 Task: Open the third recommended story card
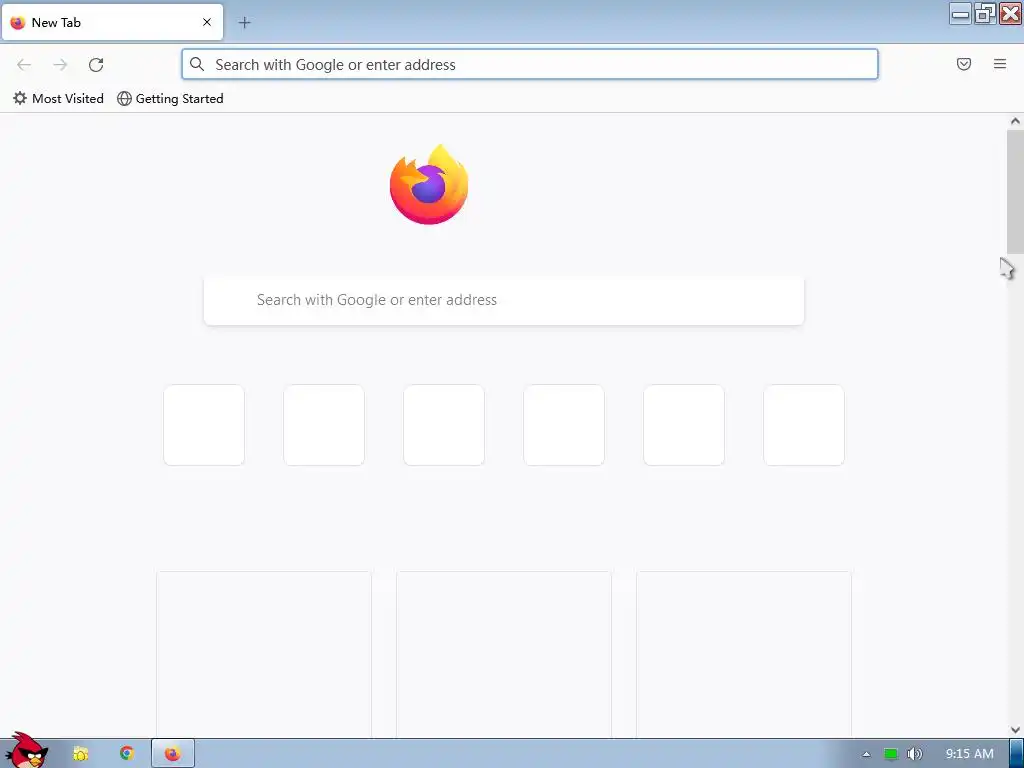(744, 654)
